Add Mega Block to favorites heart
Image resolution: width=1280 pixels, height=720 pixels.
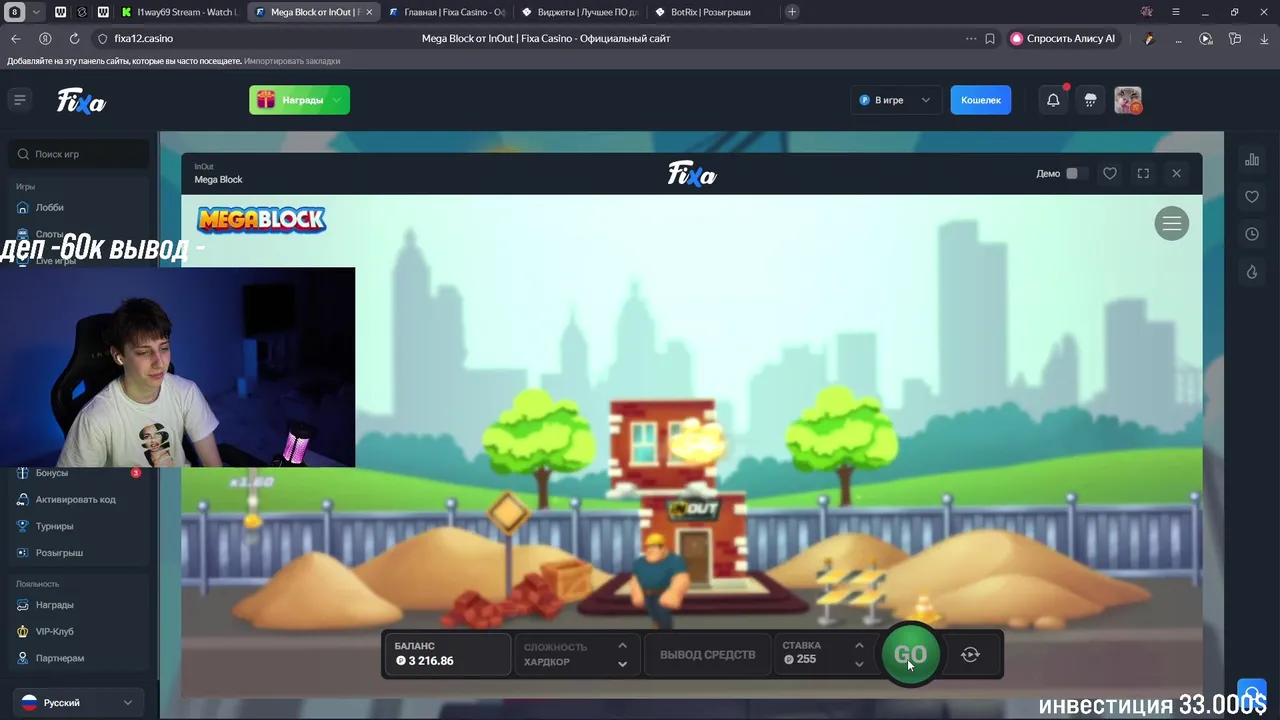point(1110,173)
